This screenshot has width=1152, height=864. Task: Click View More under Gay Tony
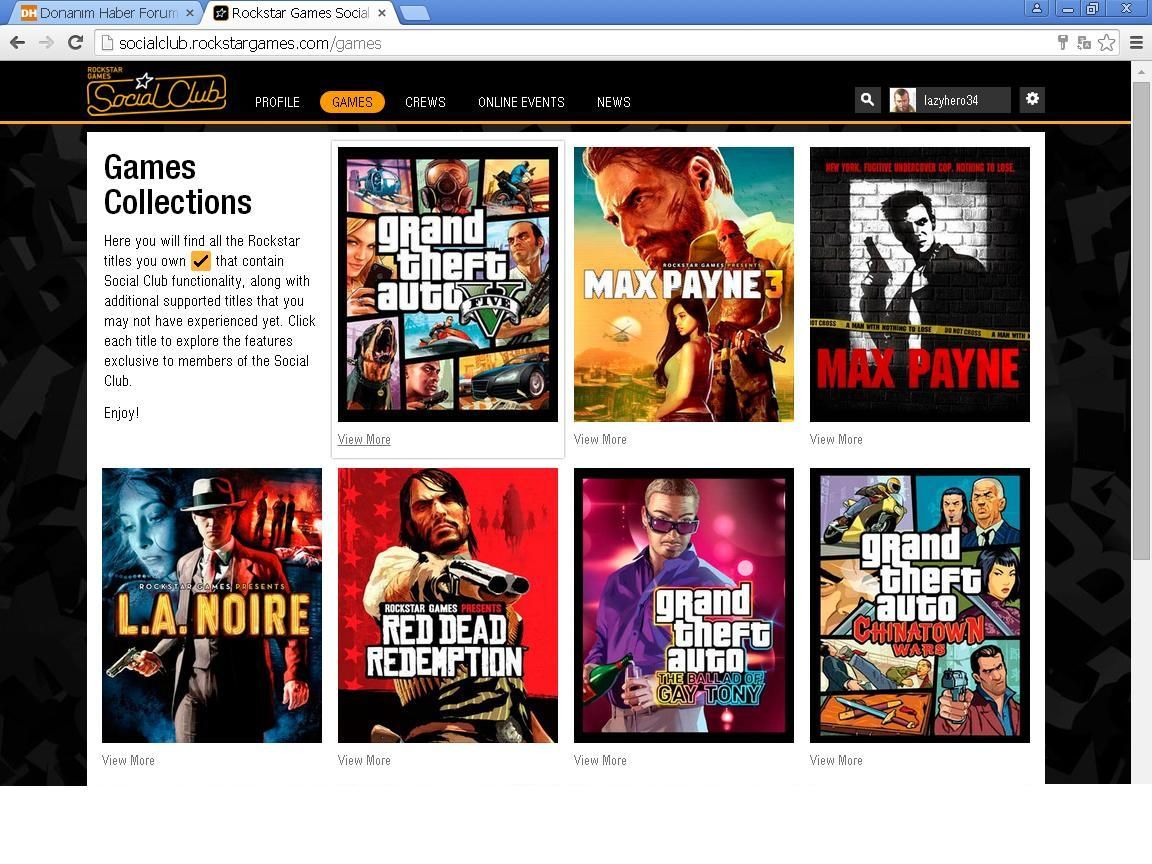click(x=600, y=760)
